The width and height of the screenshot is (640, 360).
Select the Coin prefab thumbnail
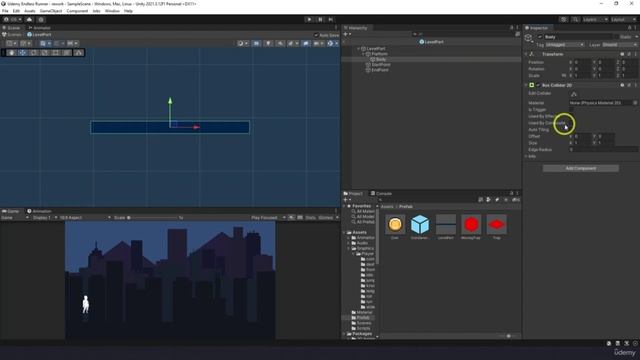395,224
